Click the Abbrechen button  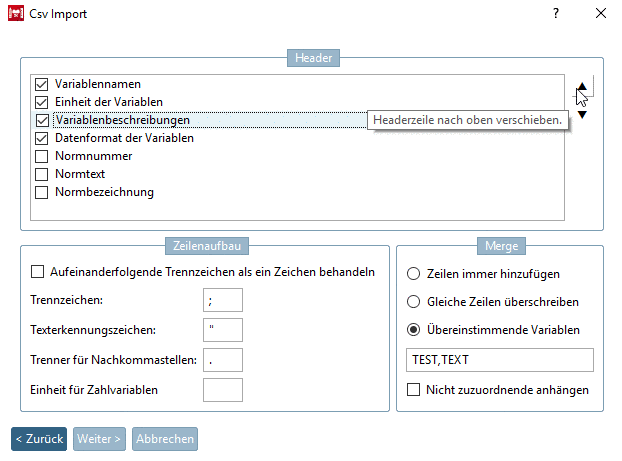(x=165, y=439)
